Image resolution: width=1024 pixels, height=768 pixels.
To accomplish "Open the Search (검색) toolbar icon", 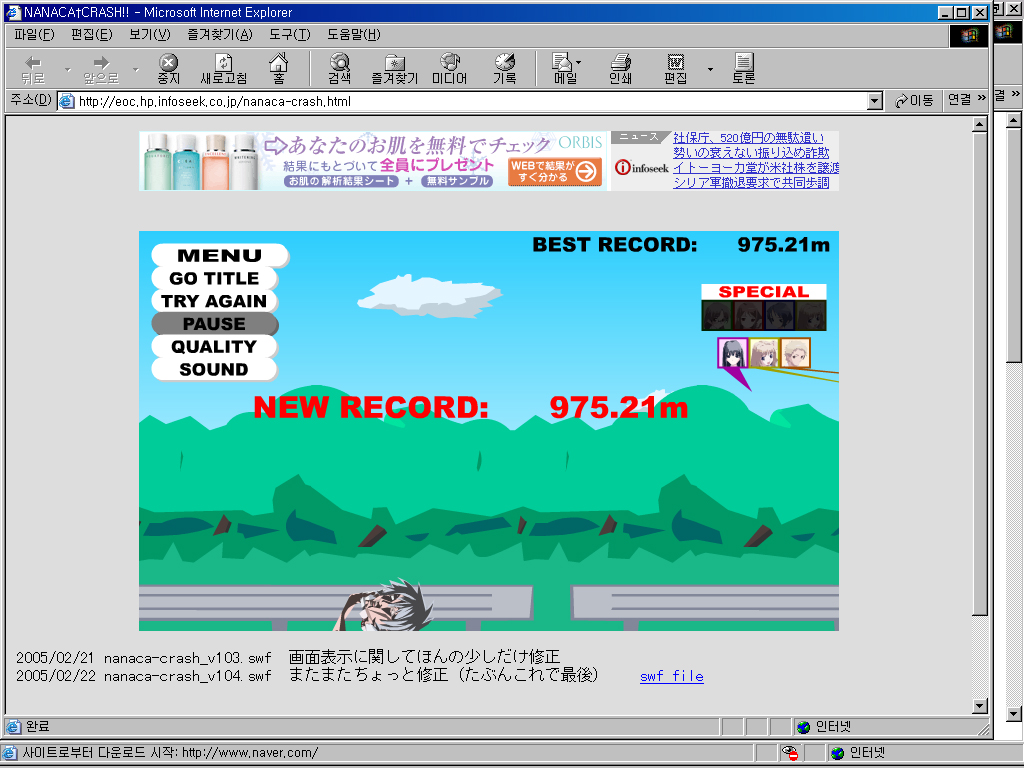I will tap(339, 68).
